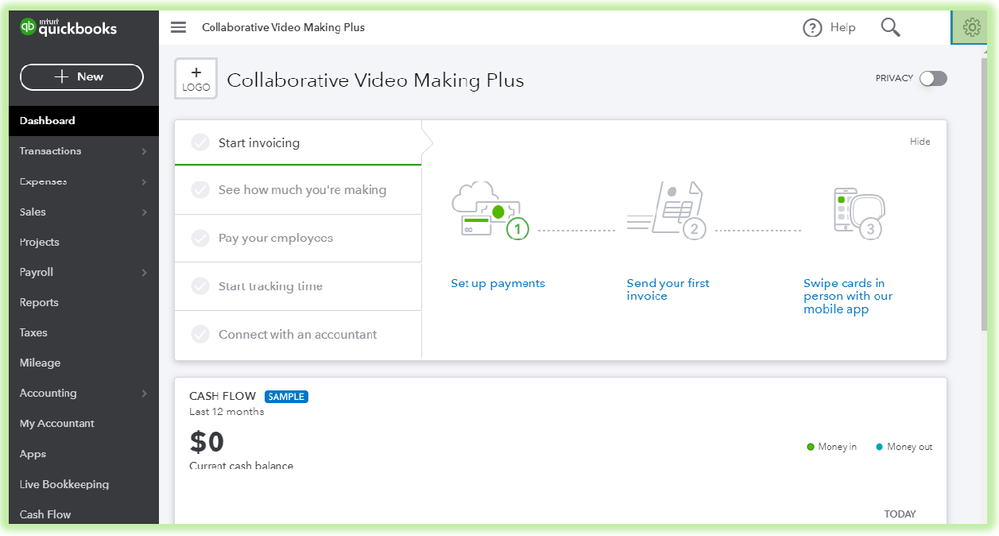Image resolution: width=999 pixels, height=536 pixels.
Task: Hide the setup guide panel
Action: [x=919, y=141]
